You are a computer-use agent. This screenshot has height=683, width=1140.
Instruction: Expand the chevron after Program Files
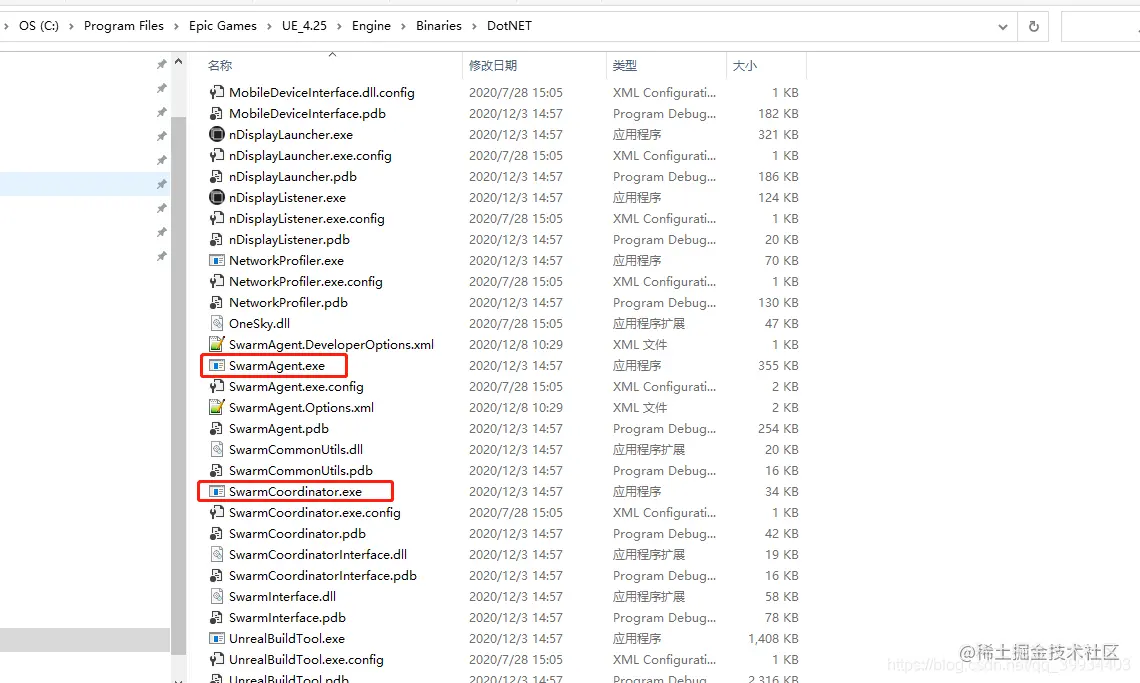(176, 26)
